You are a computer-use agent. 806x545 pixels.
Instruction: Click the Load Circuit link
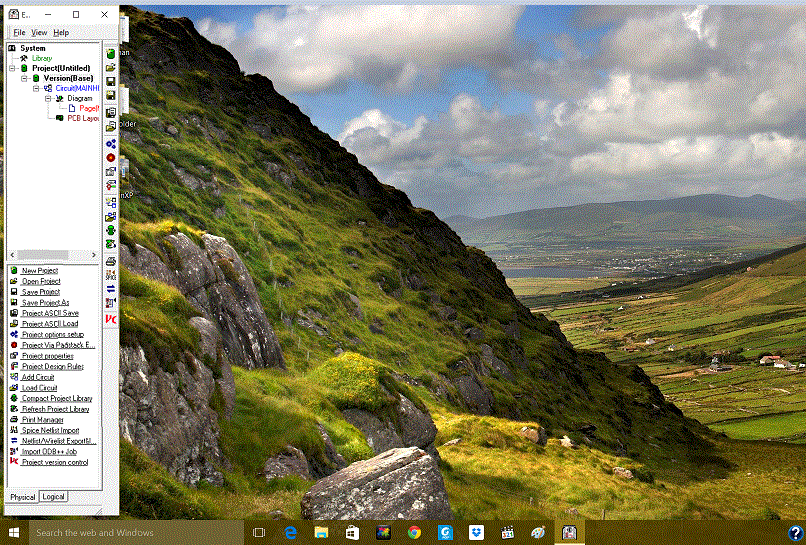point(40,388)
